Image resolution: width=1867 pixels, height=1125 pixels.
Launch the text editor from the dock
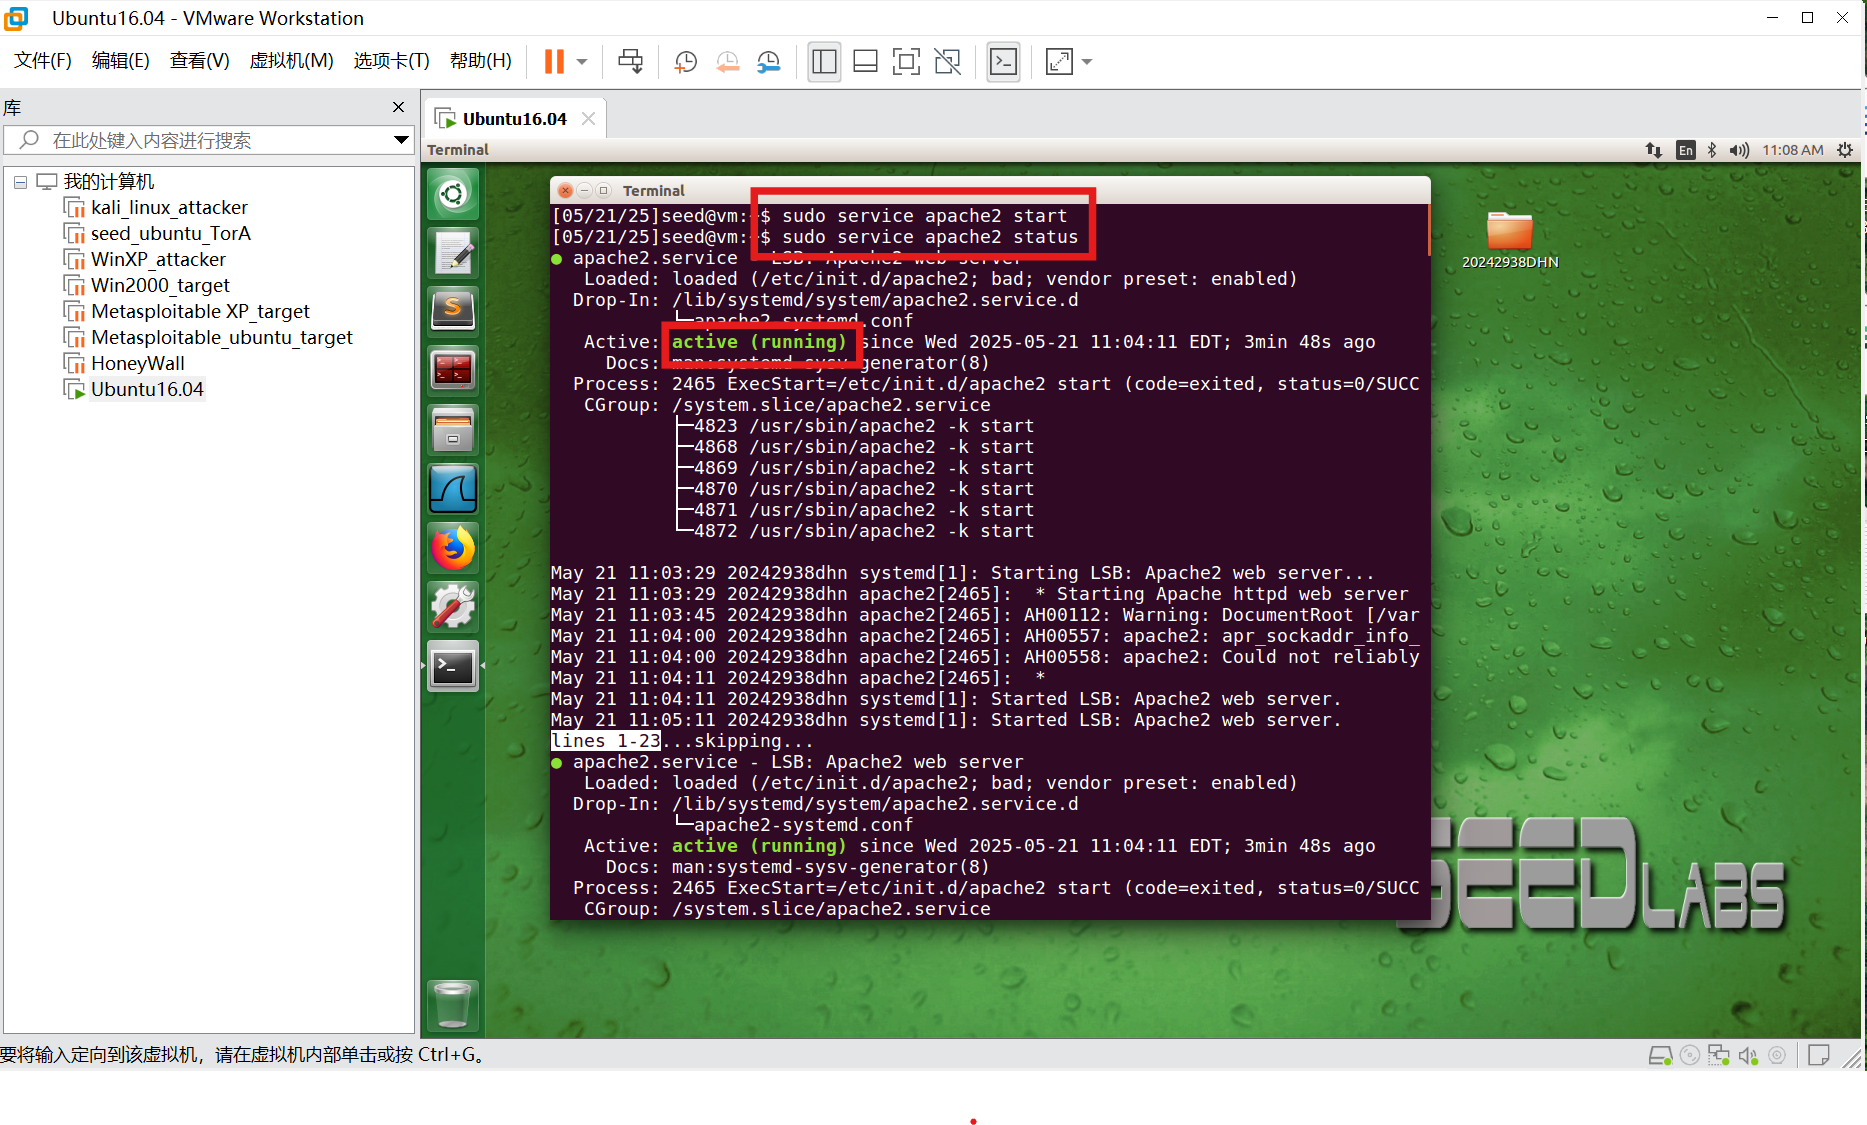point(453,253)
